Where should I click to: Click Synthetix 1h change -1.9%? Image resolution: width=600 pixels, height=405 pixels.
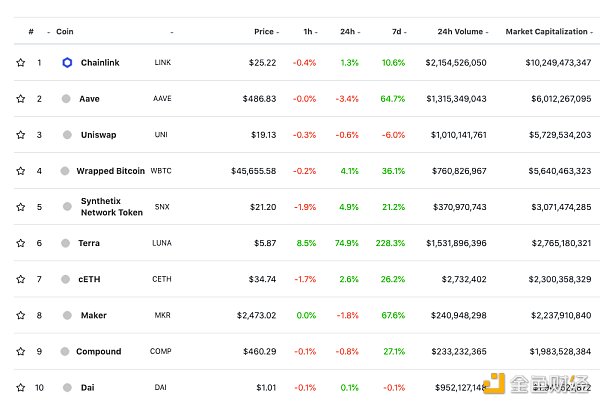(x=305, y=207)
